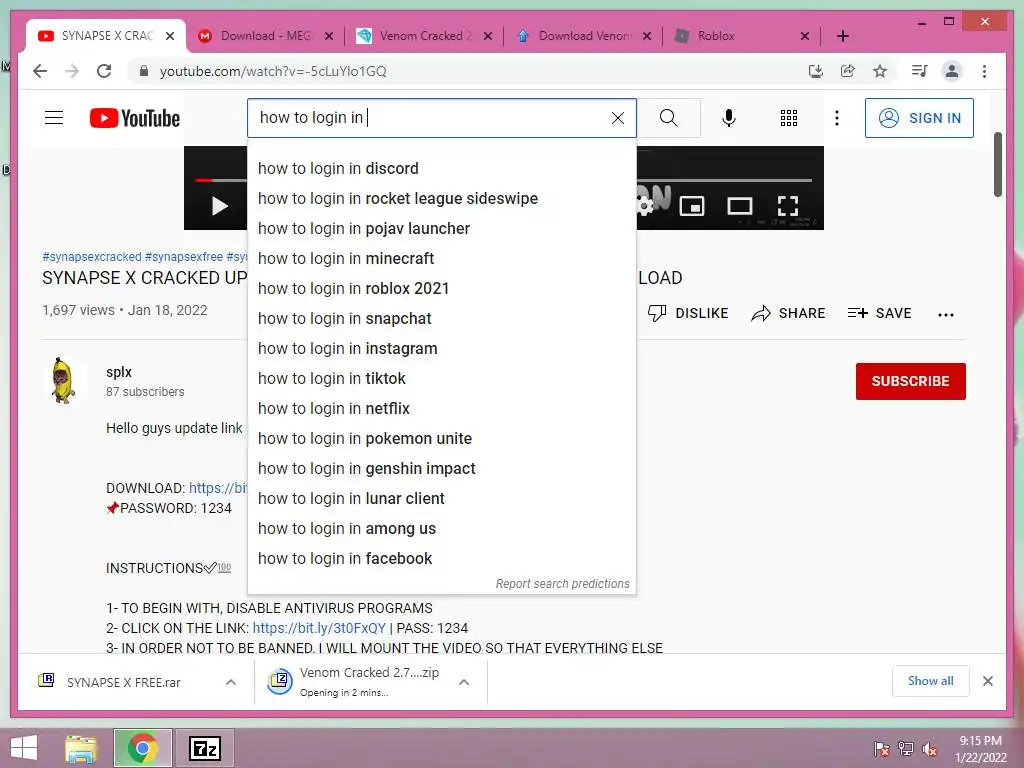Dislike the video
Image resolution: width=1024 pixels, height=768 pixels.
tap(688, 313)
